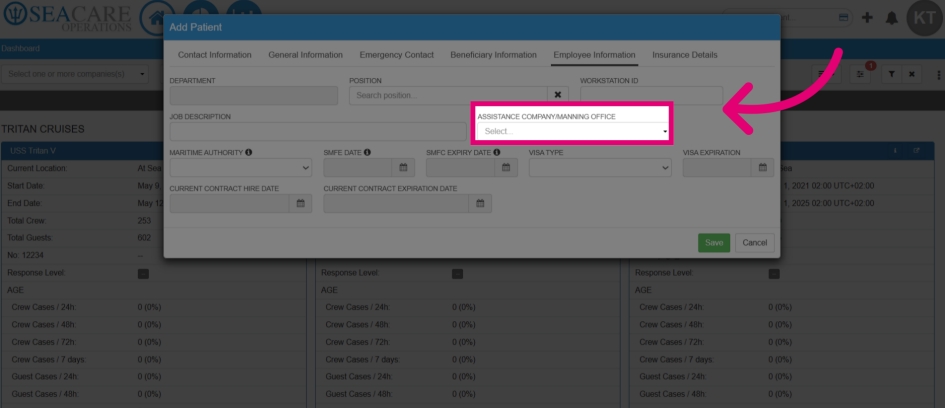
Task: Switch to Beneficiary Information tab
Action: coord(494,55)
